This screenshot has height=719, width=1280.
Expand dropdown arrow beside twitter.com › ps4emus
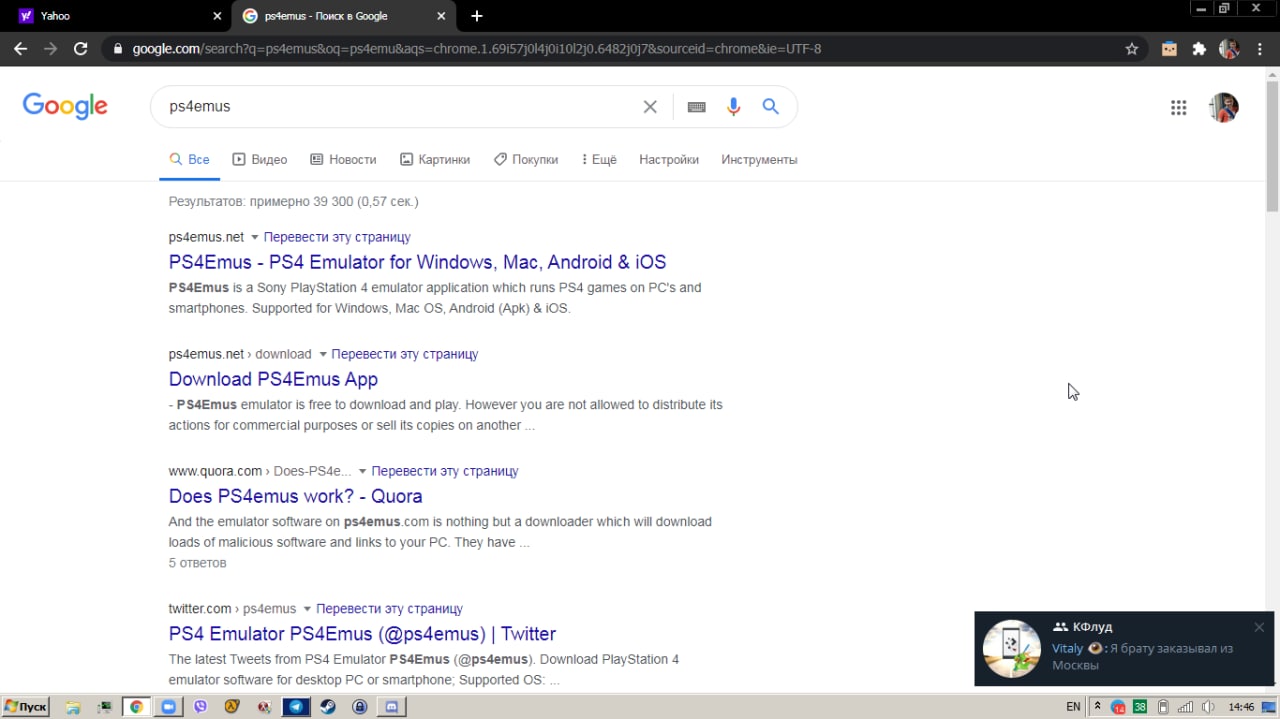coord(307,609)
